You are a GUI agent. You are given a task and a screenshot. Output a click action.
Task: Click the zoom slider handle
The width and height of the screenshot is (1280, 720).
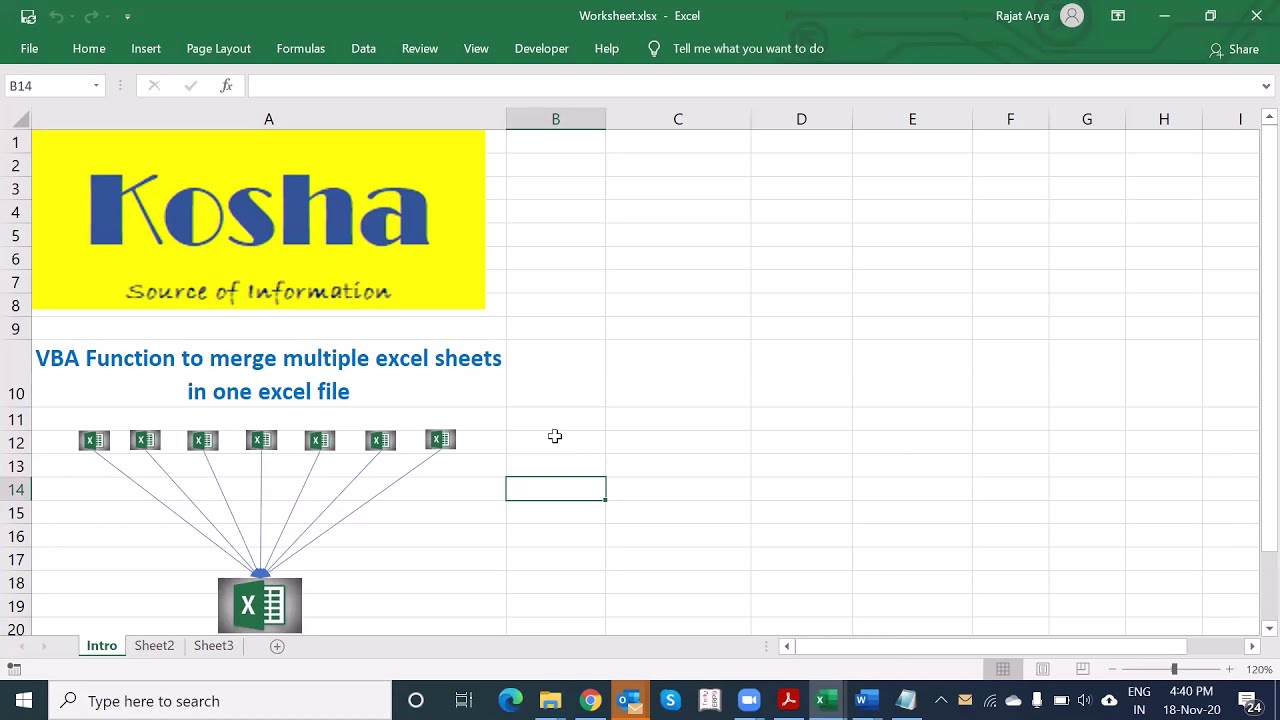(x=1174, y=669)
